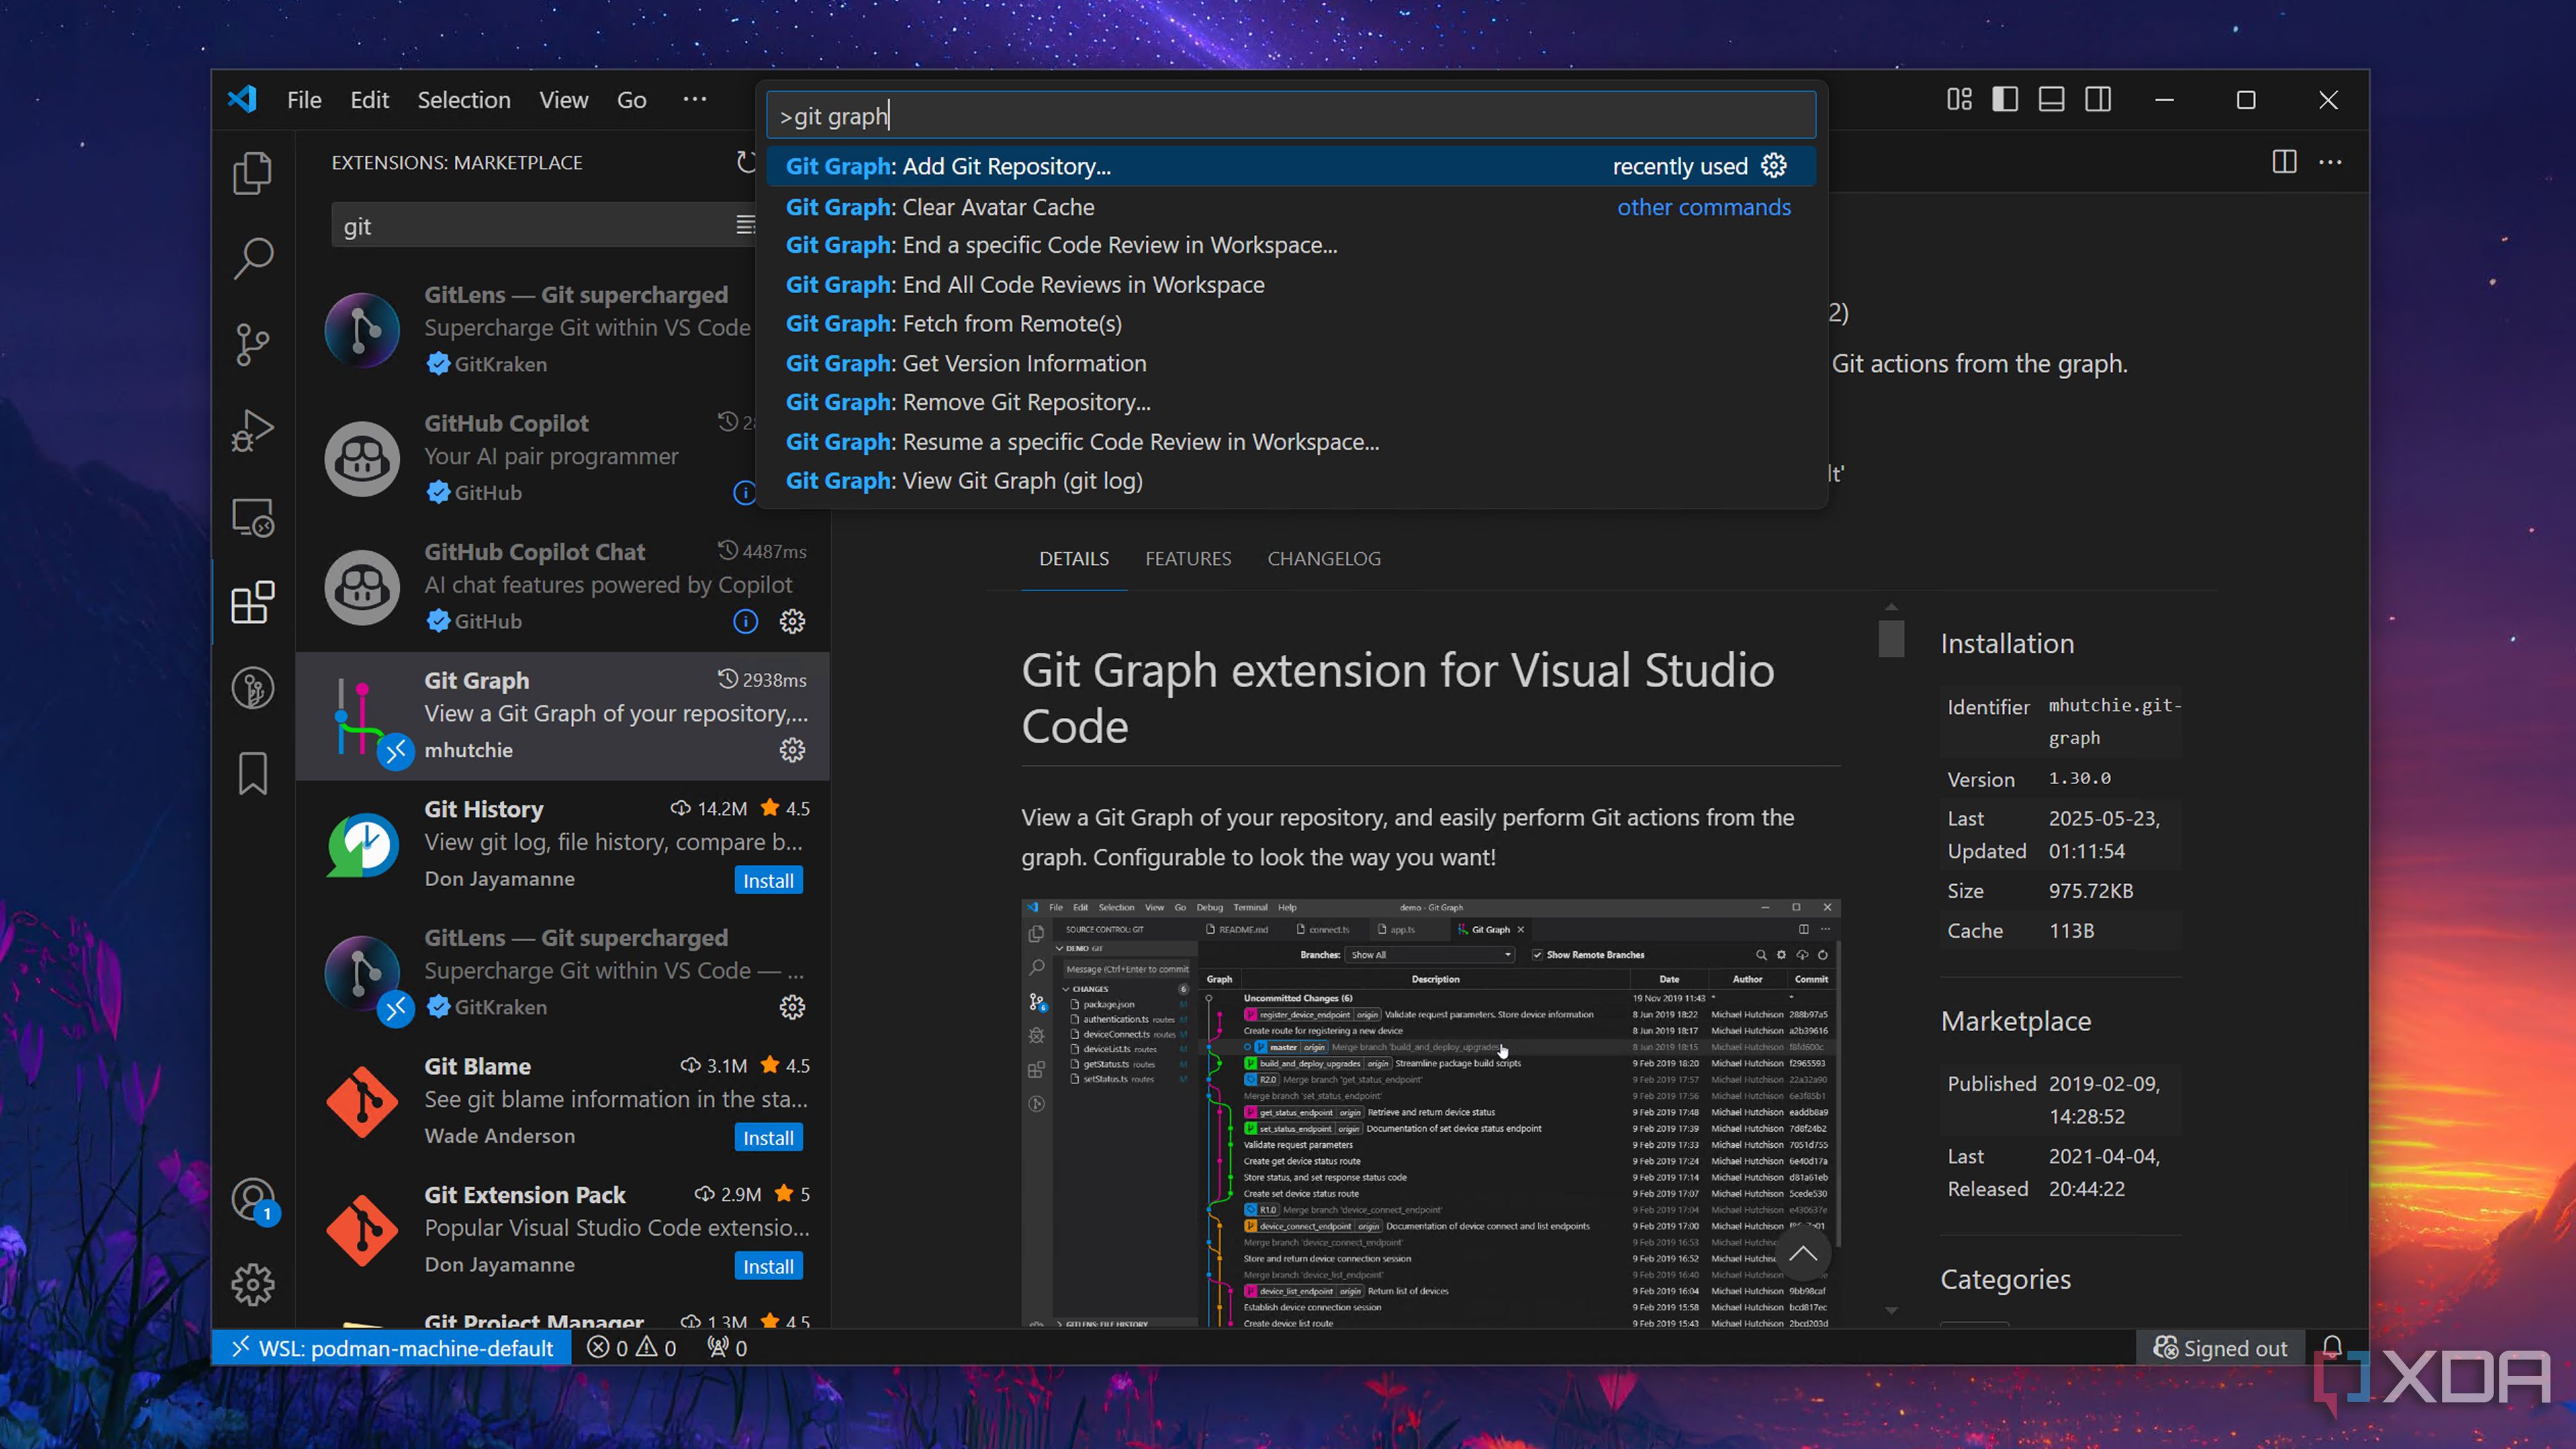The image size is (2576, 1449).
Task: Click Manage gear for Git Graph extension
Action: coord(792,750)
